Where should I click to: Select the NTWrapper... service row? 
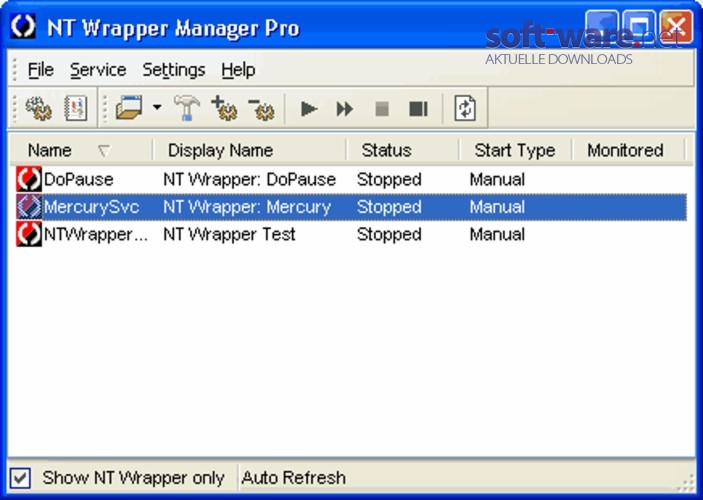coord(351,234)
